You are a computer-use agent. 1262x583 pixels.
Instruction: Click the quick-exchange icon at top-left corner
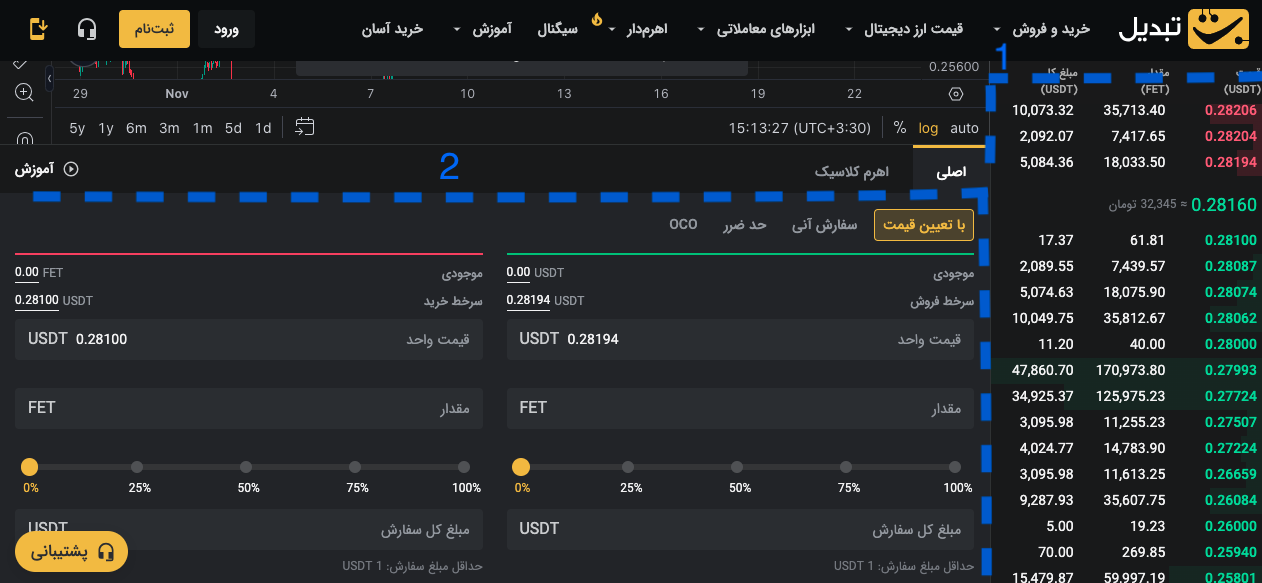tap(39, 29)
